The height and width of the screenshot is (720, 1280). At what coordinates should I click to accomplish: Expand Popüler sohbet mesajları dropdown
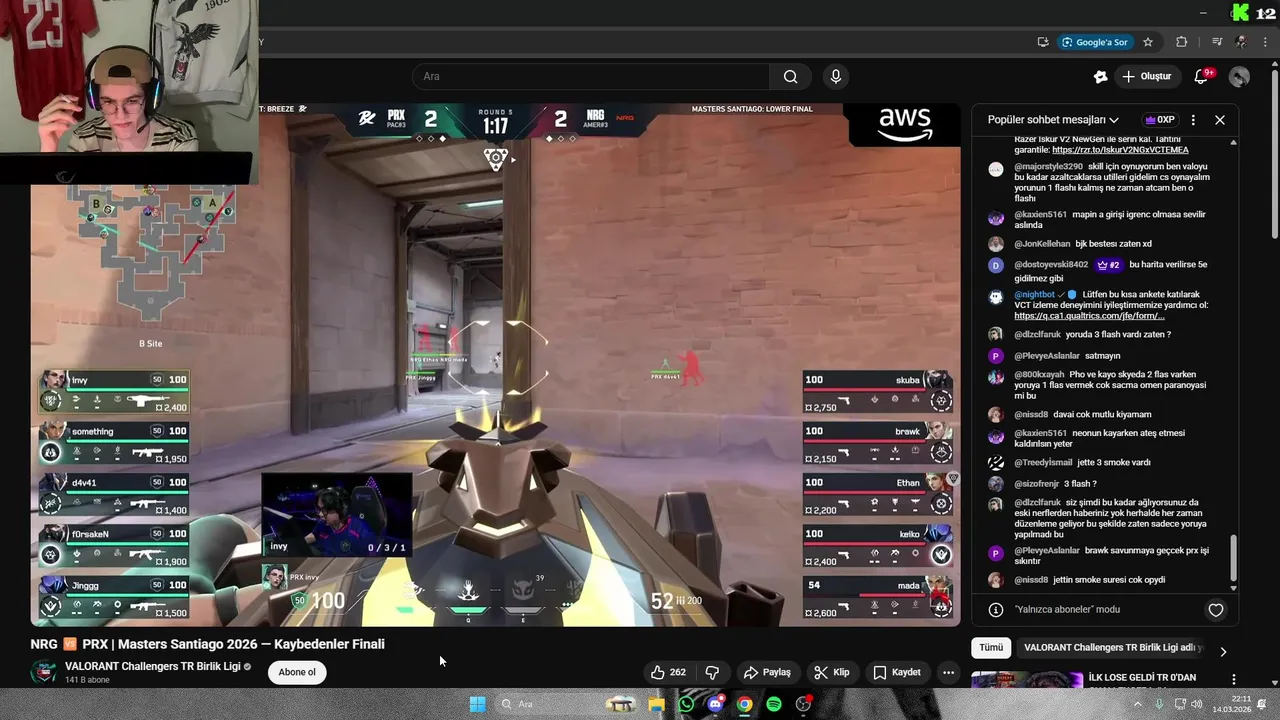1053,120
